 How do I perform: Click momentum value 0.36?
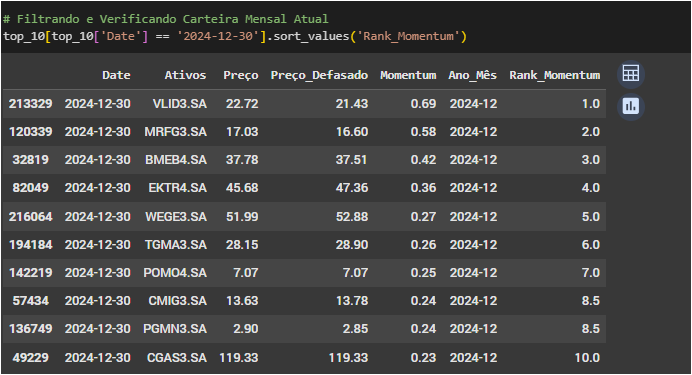[423, 188]
